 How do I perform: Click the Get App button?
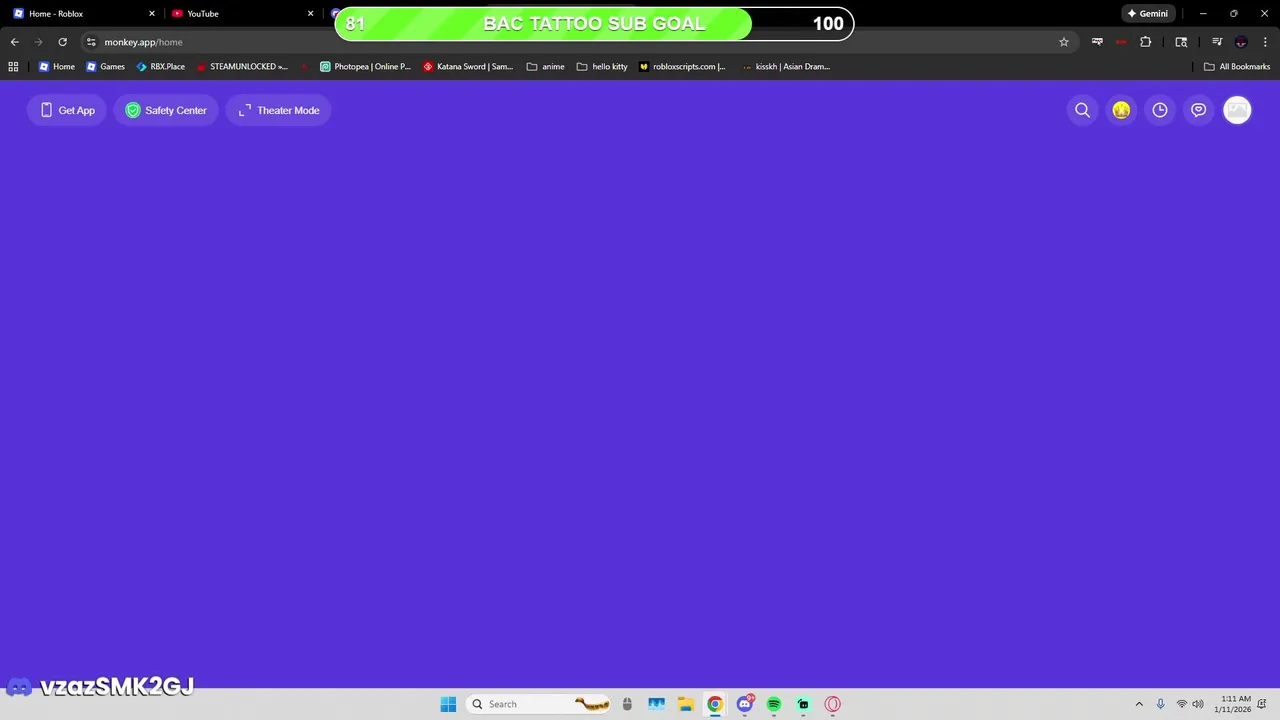coord(67,110)
